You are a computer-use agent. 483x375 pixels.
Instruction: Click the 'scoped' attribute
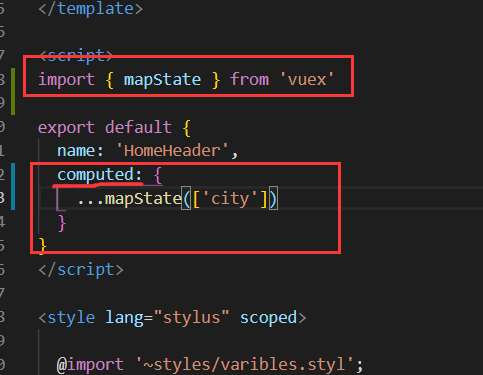tap(268, 318)
